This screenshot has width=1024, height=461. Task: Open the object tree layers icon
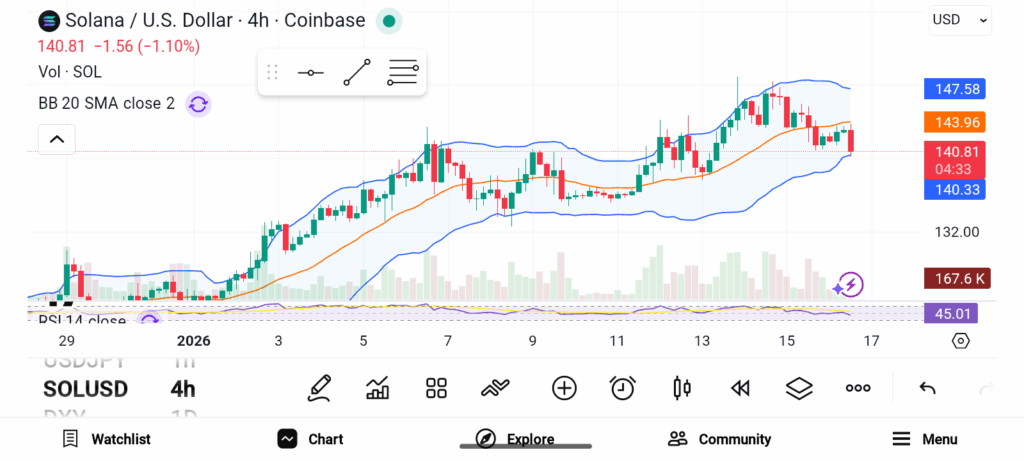[x=798, y=388]
